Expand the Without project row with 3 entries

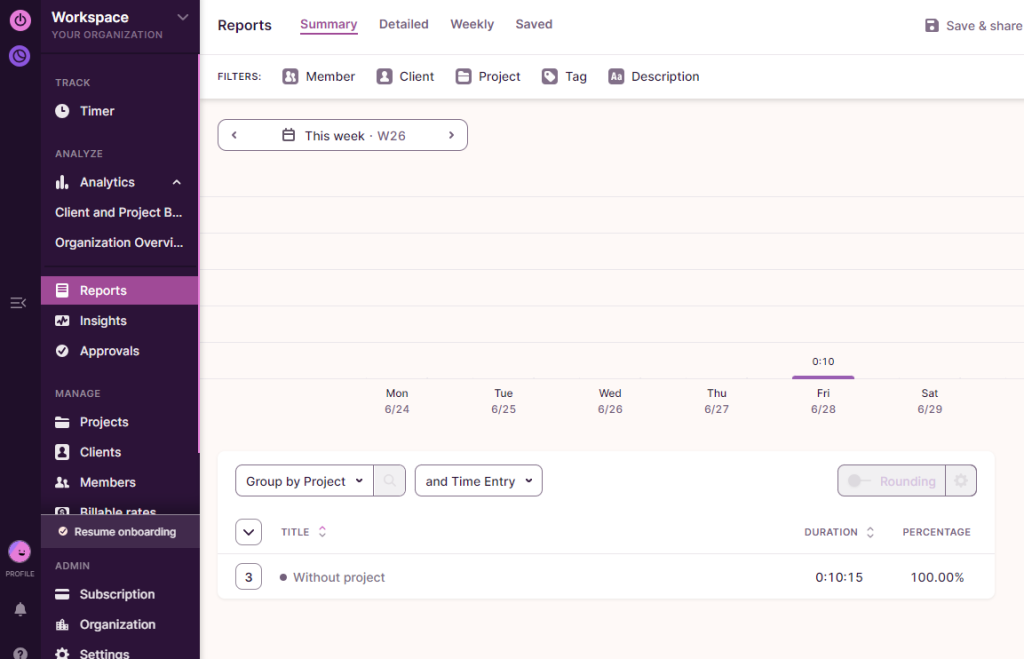pos(248,577)
